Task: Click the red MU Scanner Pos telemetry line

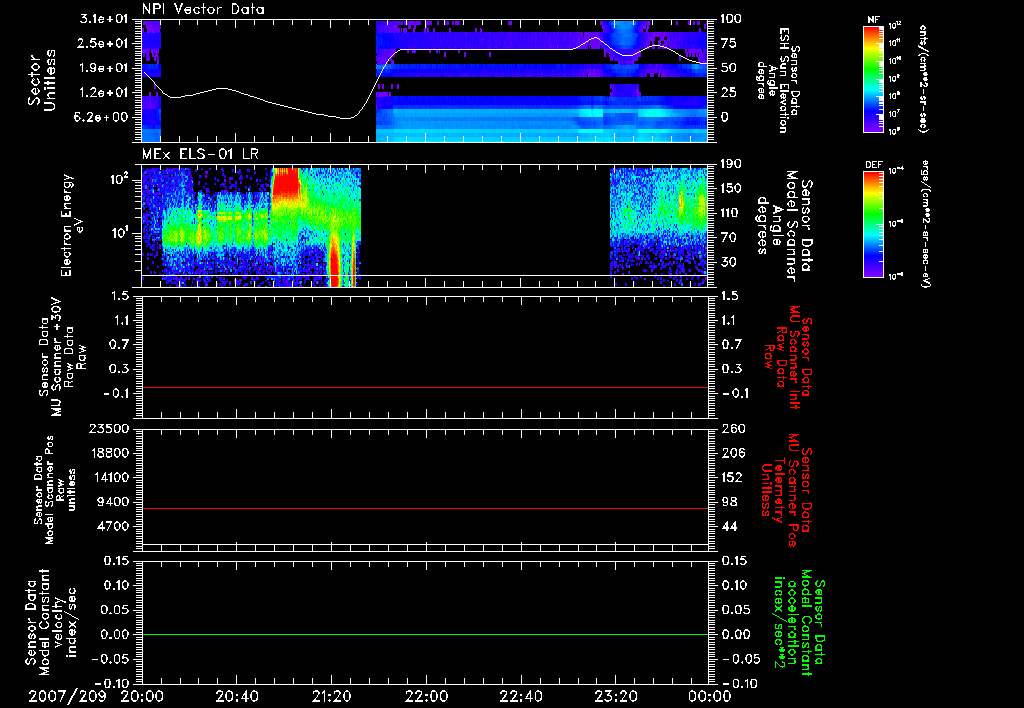Action: click(x=425, y=509)
